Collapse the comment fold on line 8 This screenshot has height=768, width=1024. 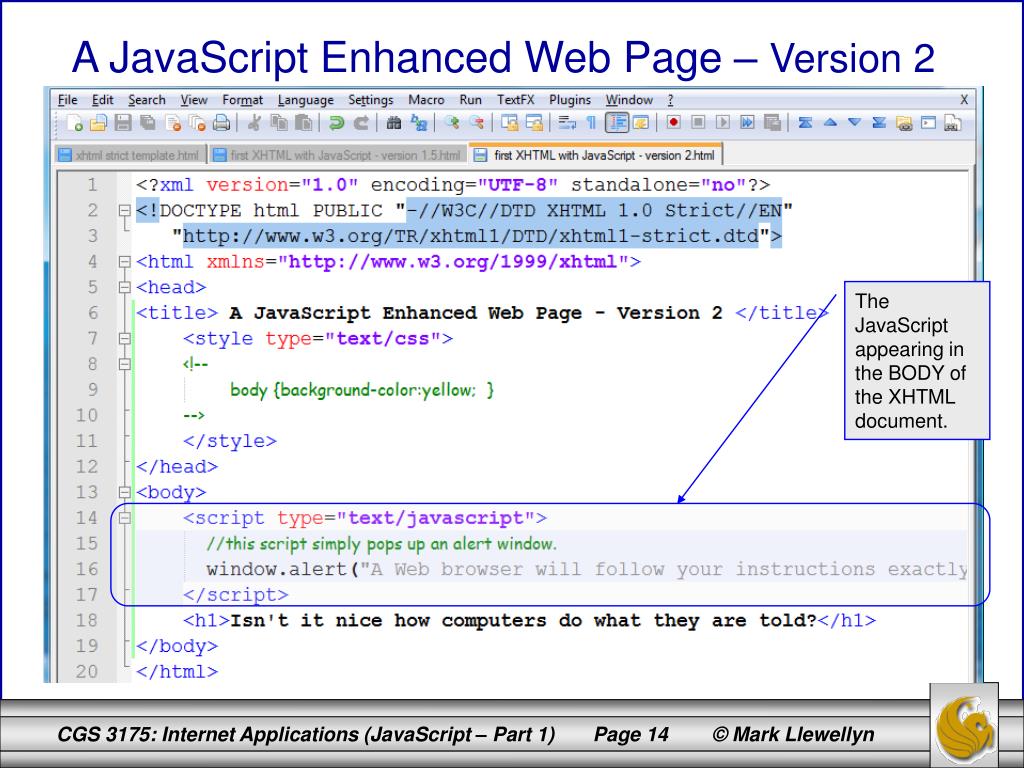pyautogui.click(x=125, y=364)
